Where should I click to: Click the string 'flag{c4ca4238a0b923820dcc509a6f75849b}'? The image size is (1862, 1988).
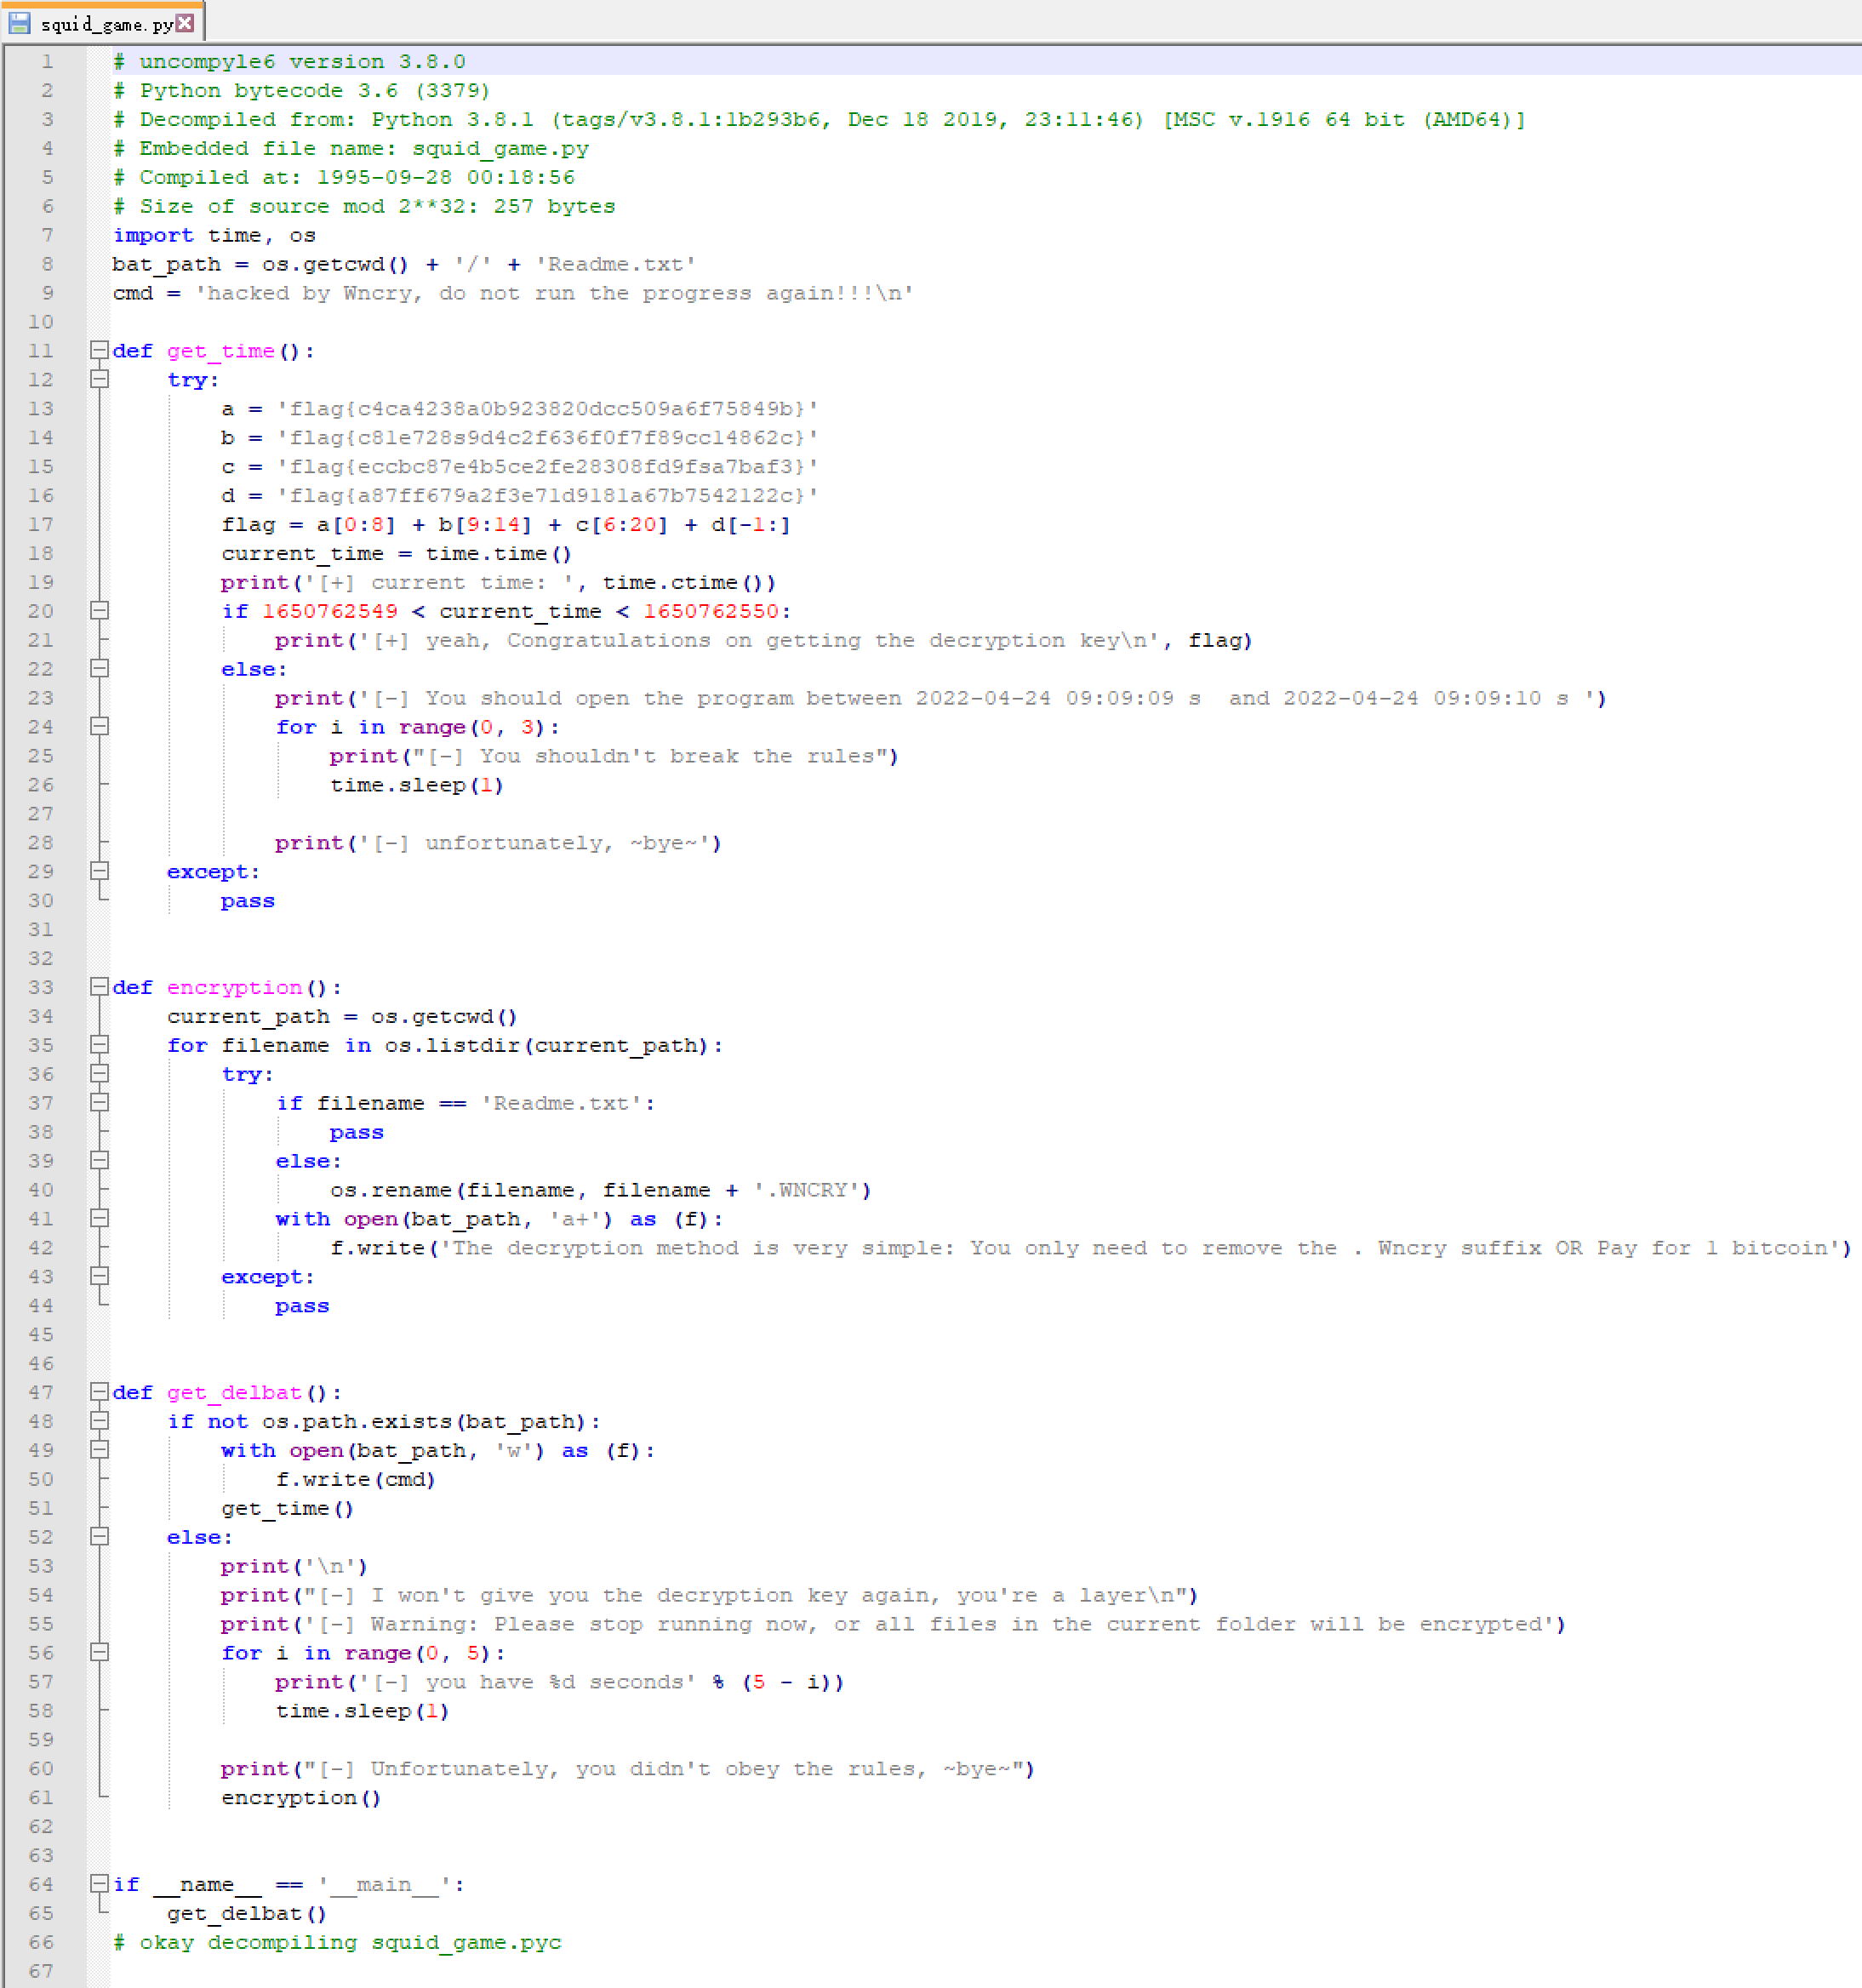coord(548,408)
